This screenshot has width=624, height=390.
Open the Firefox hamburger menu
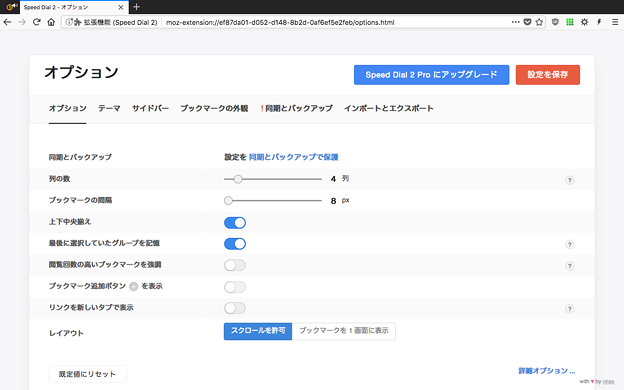coord(615,22)
